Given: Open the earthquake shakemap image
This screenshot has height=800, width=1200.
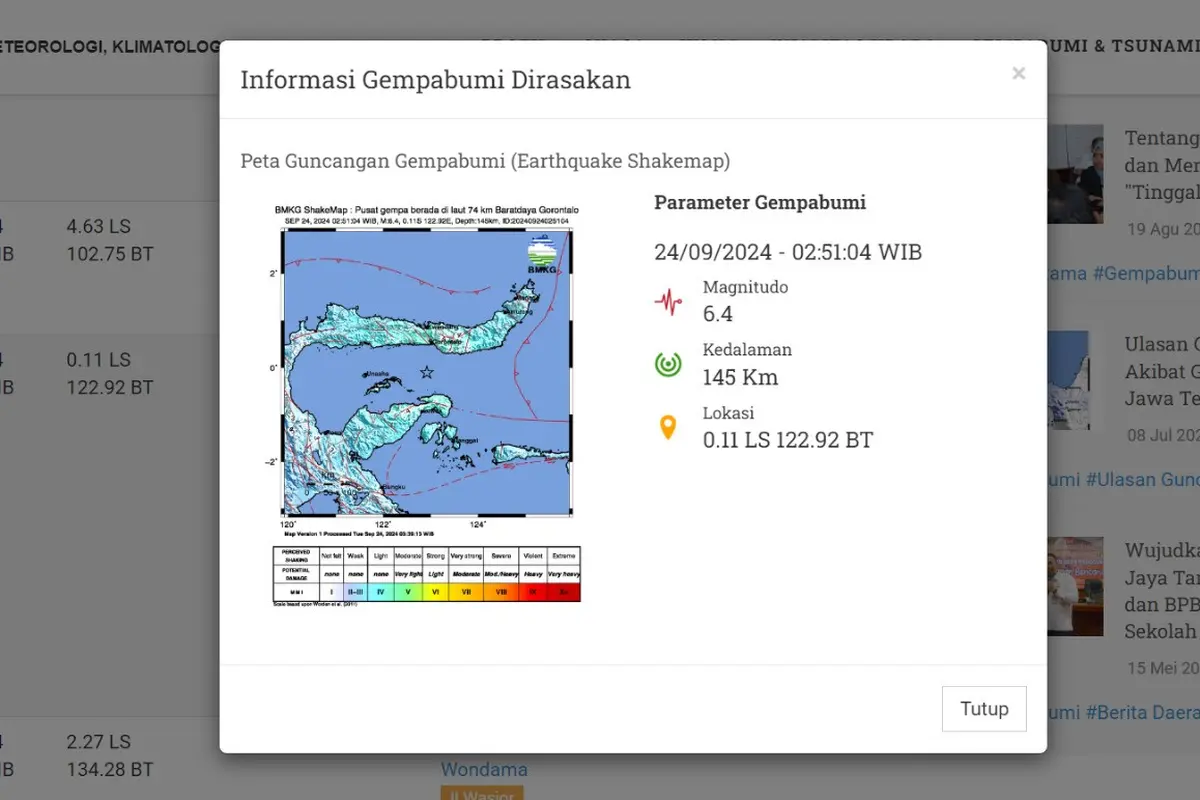Looking at the screenshot, I should point(427,406).
